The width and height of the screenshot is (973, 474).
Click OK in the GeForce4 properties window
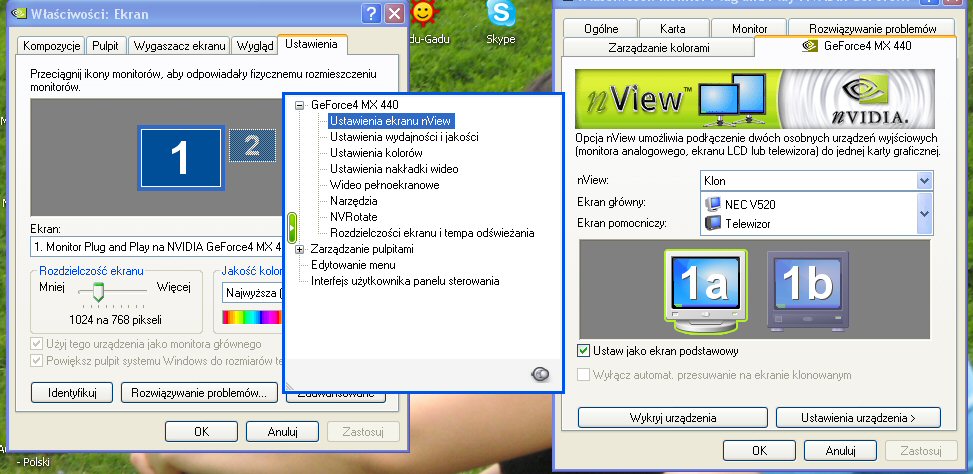pos(760,451)
